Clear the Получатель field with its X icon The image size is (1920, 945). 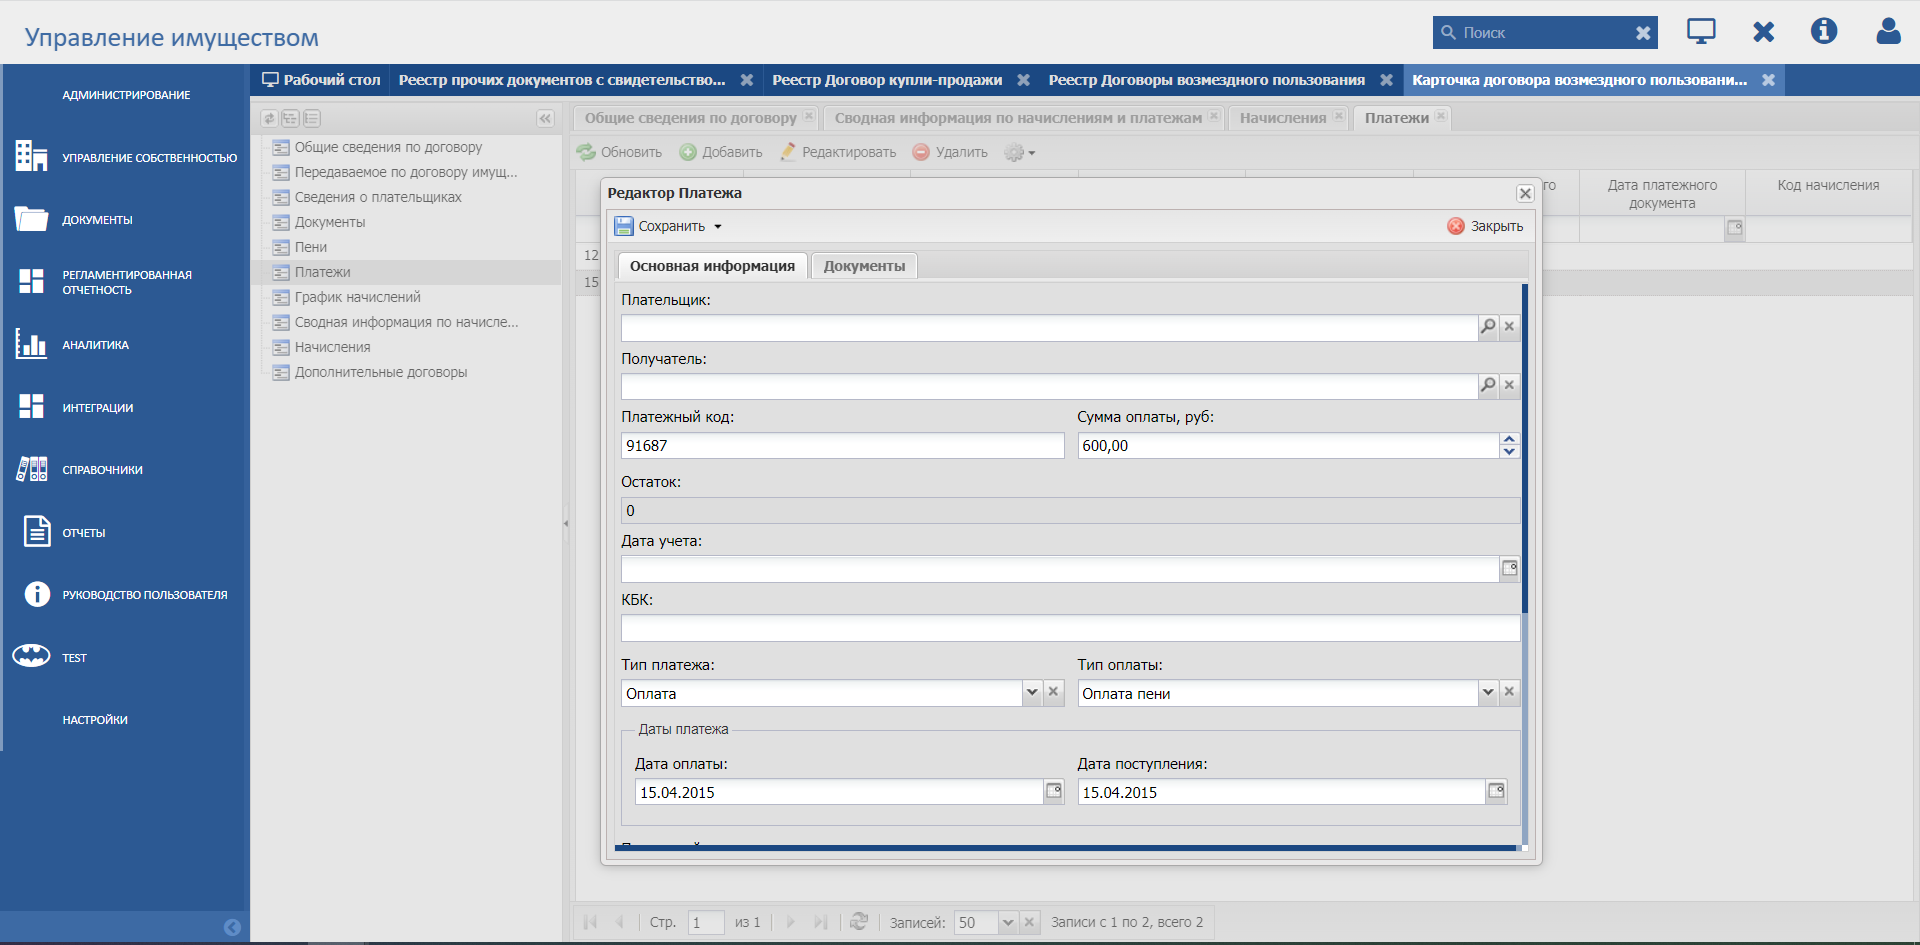pyautogui.click(x=1510, y=385)
